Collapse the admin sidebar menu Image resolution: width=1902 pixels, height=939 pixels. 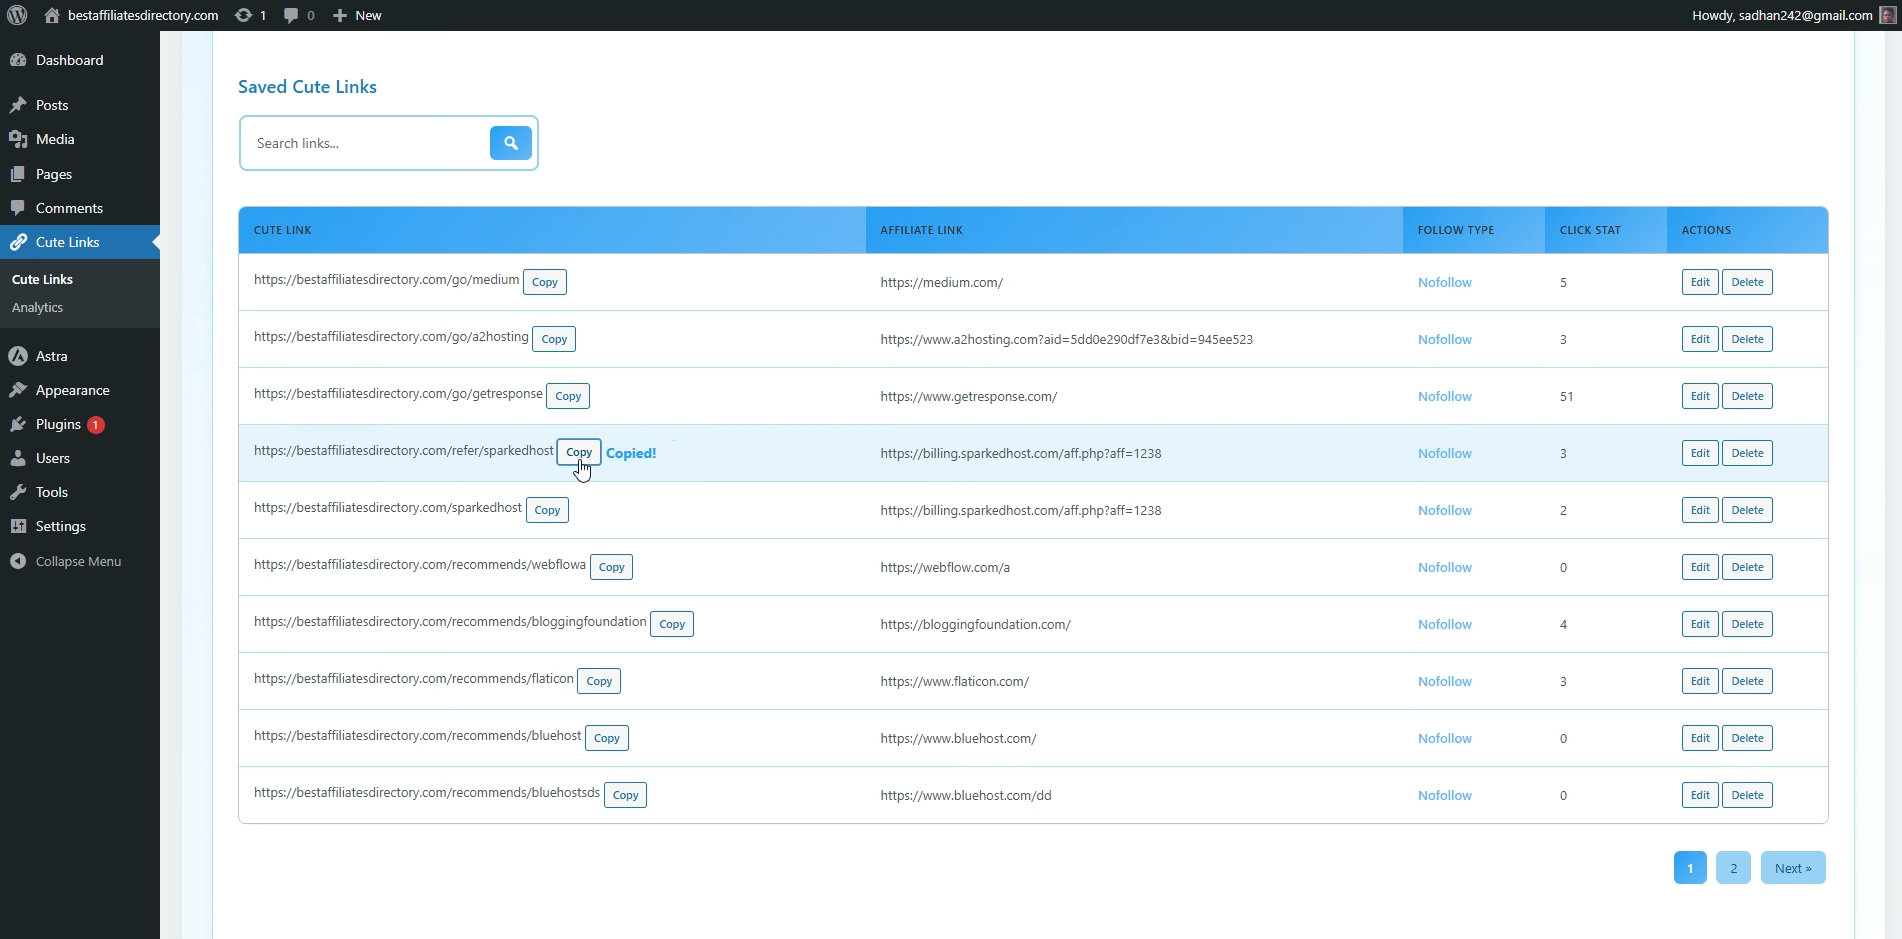click(18, 560)
